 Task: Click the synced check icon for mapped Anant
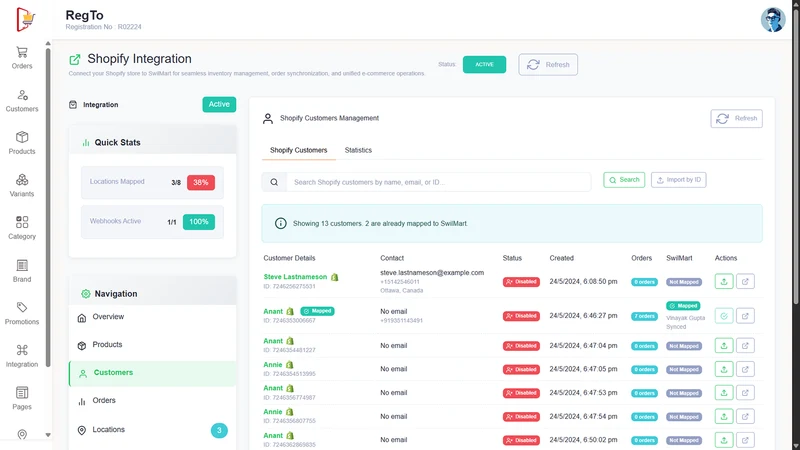pos(723,316)
